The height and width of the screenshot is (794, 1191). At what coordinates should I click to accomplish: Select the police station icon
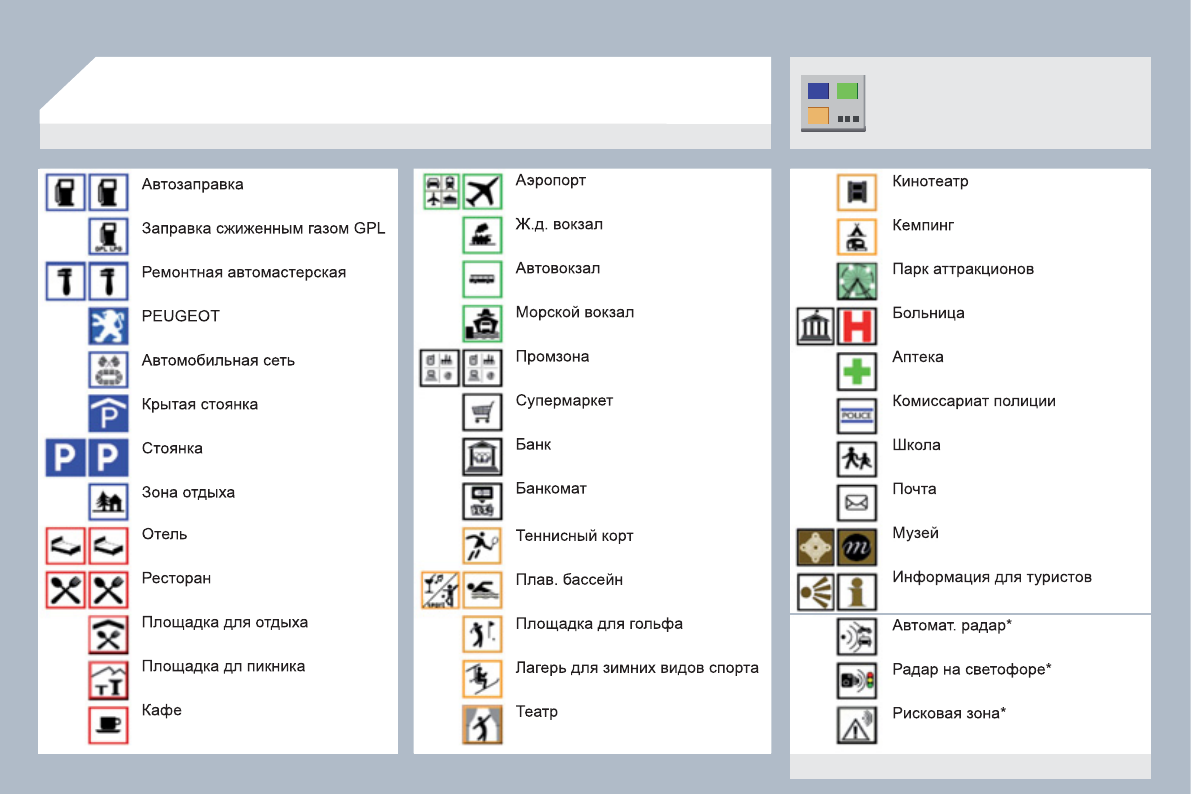[856, 414]
